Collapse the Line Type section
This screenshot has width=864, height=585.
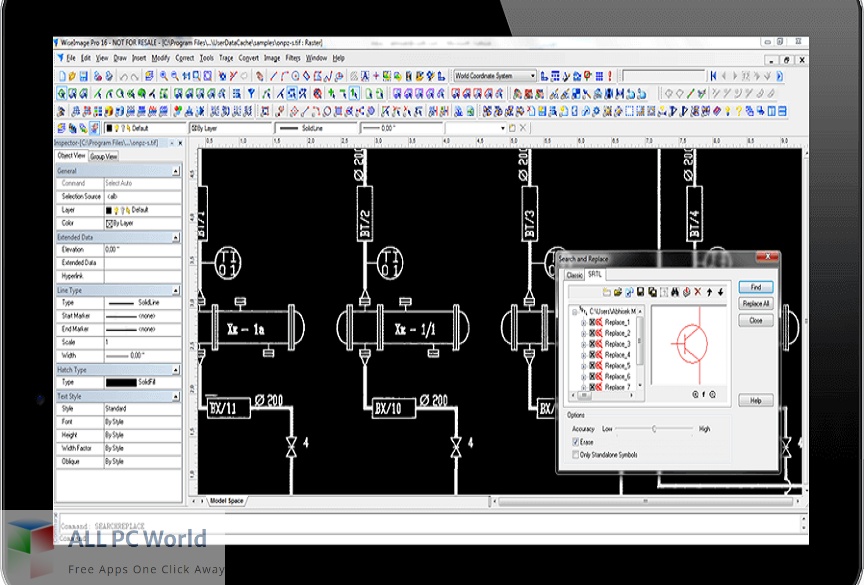pos(176,290)
